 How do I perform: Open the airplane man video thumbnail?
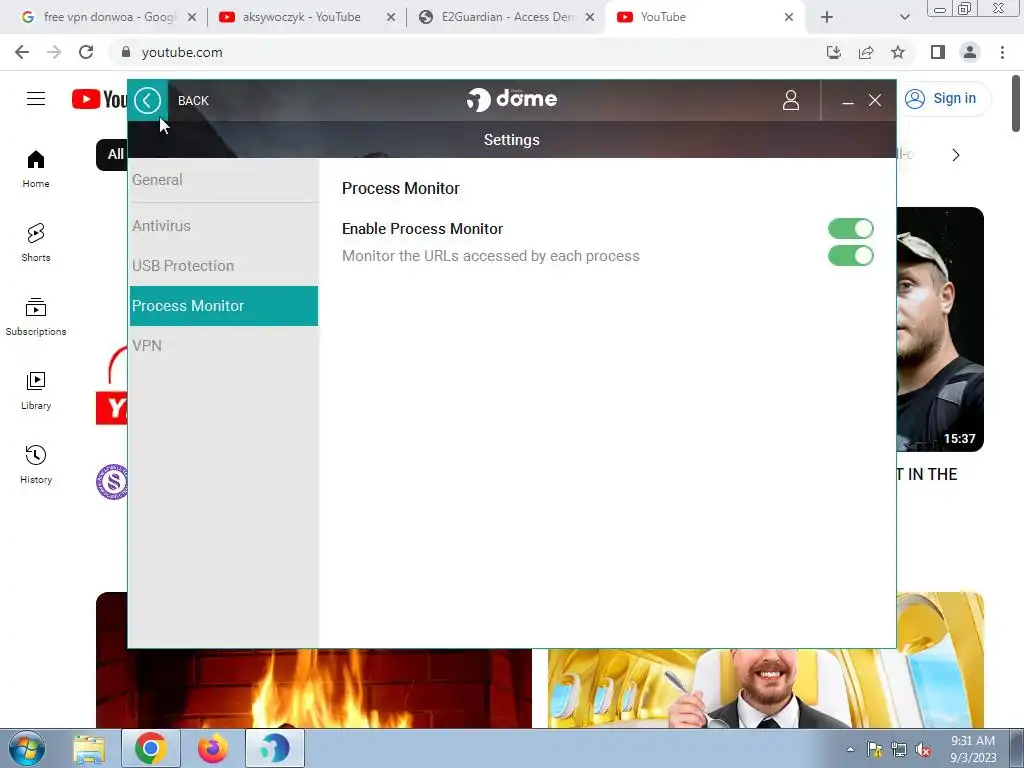pyautogui.click(x=765, y=688)
